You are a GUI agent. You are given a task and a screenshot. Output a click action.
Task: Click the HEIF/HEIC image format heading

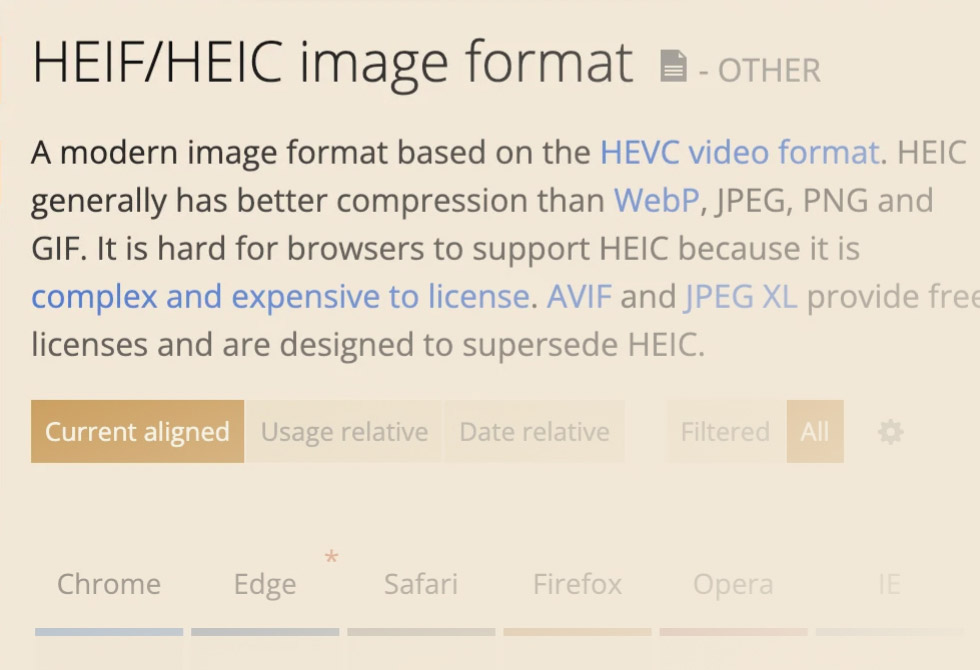[x=332, y=63]
